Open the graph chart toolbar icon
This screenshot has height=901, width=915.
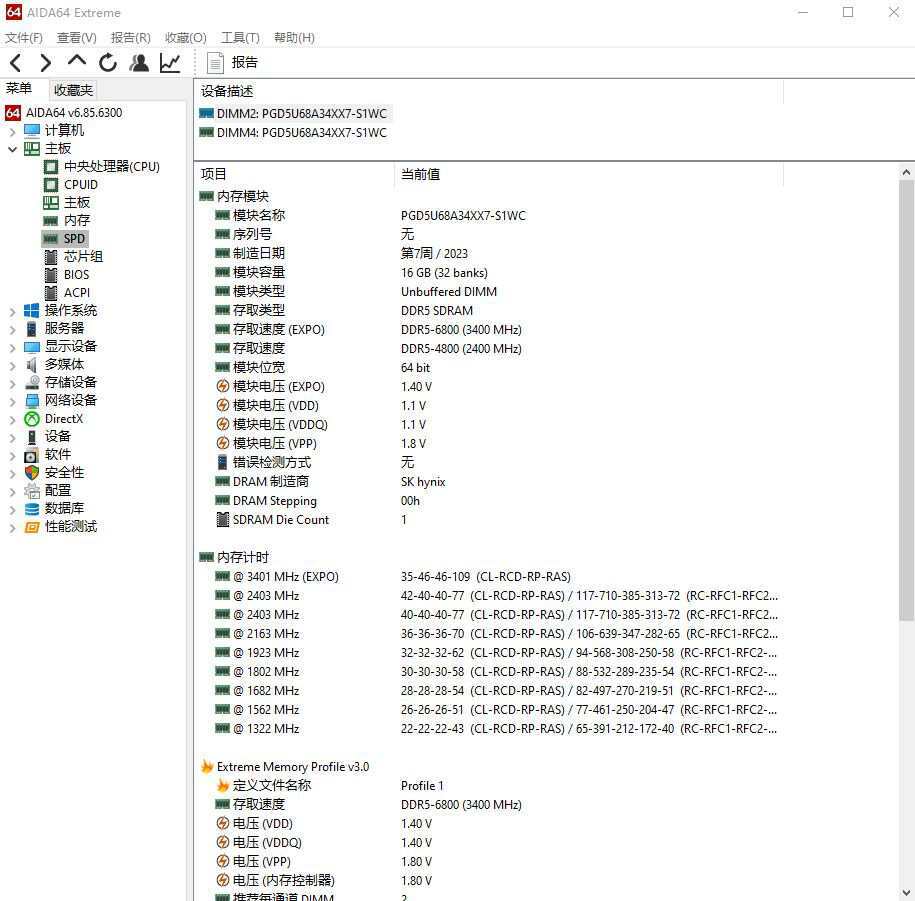click(170, 62)
